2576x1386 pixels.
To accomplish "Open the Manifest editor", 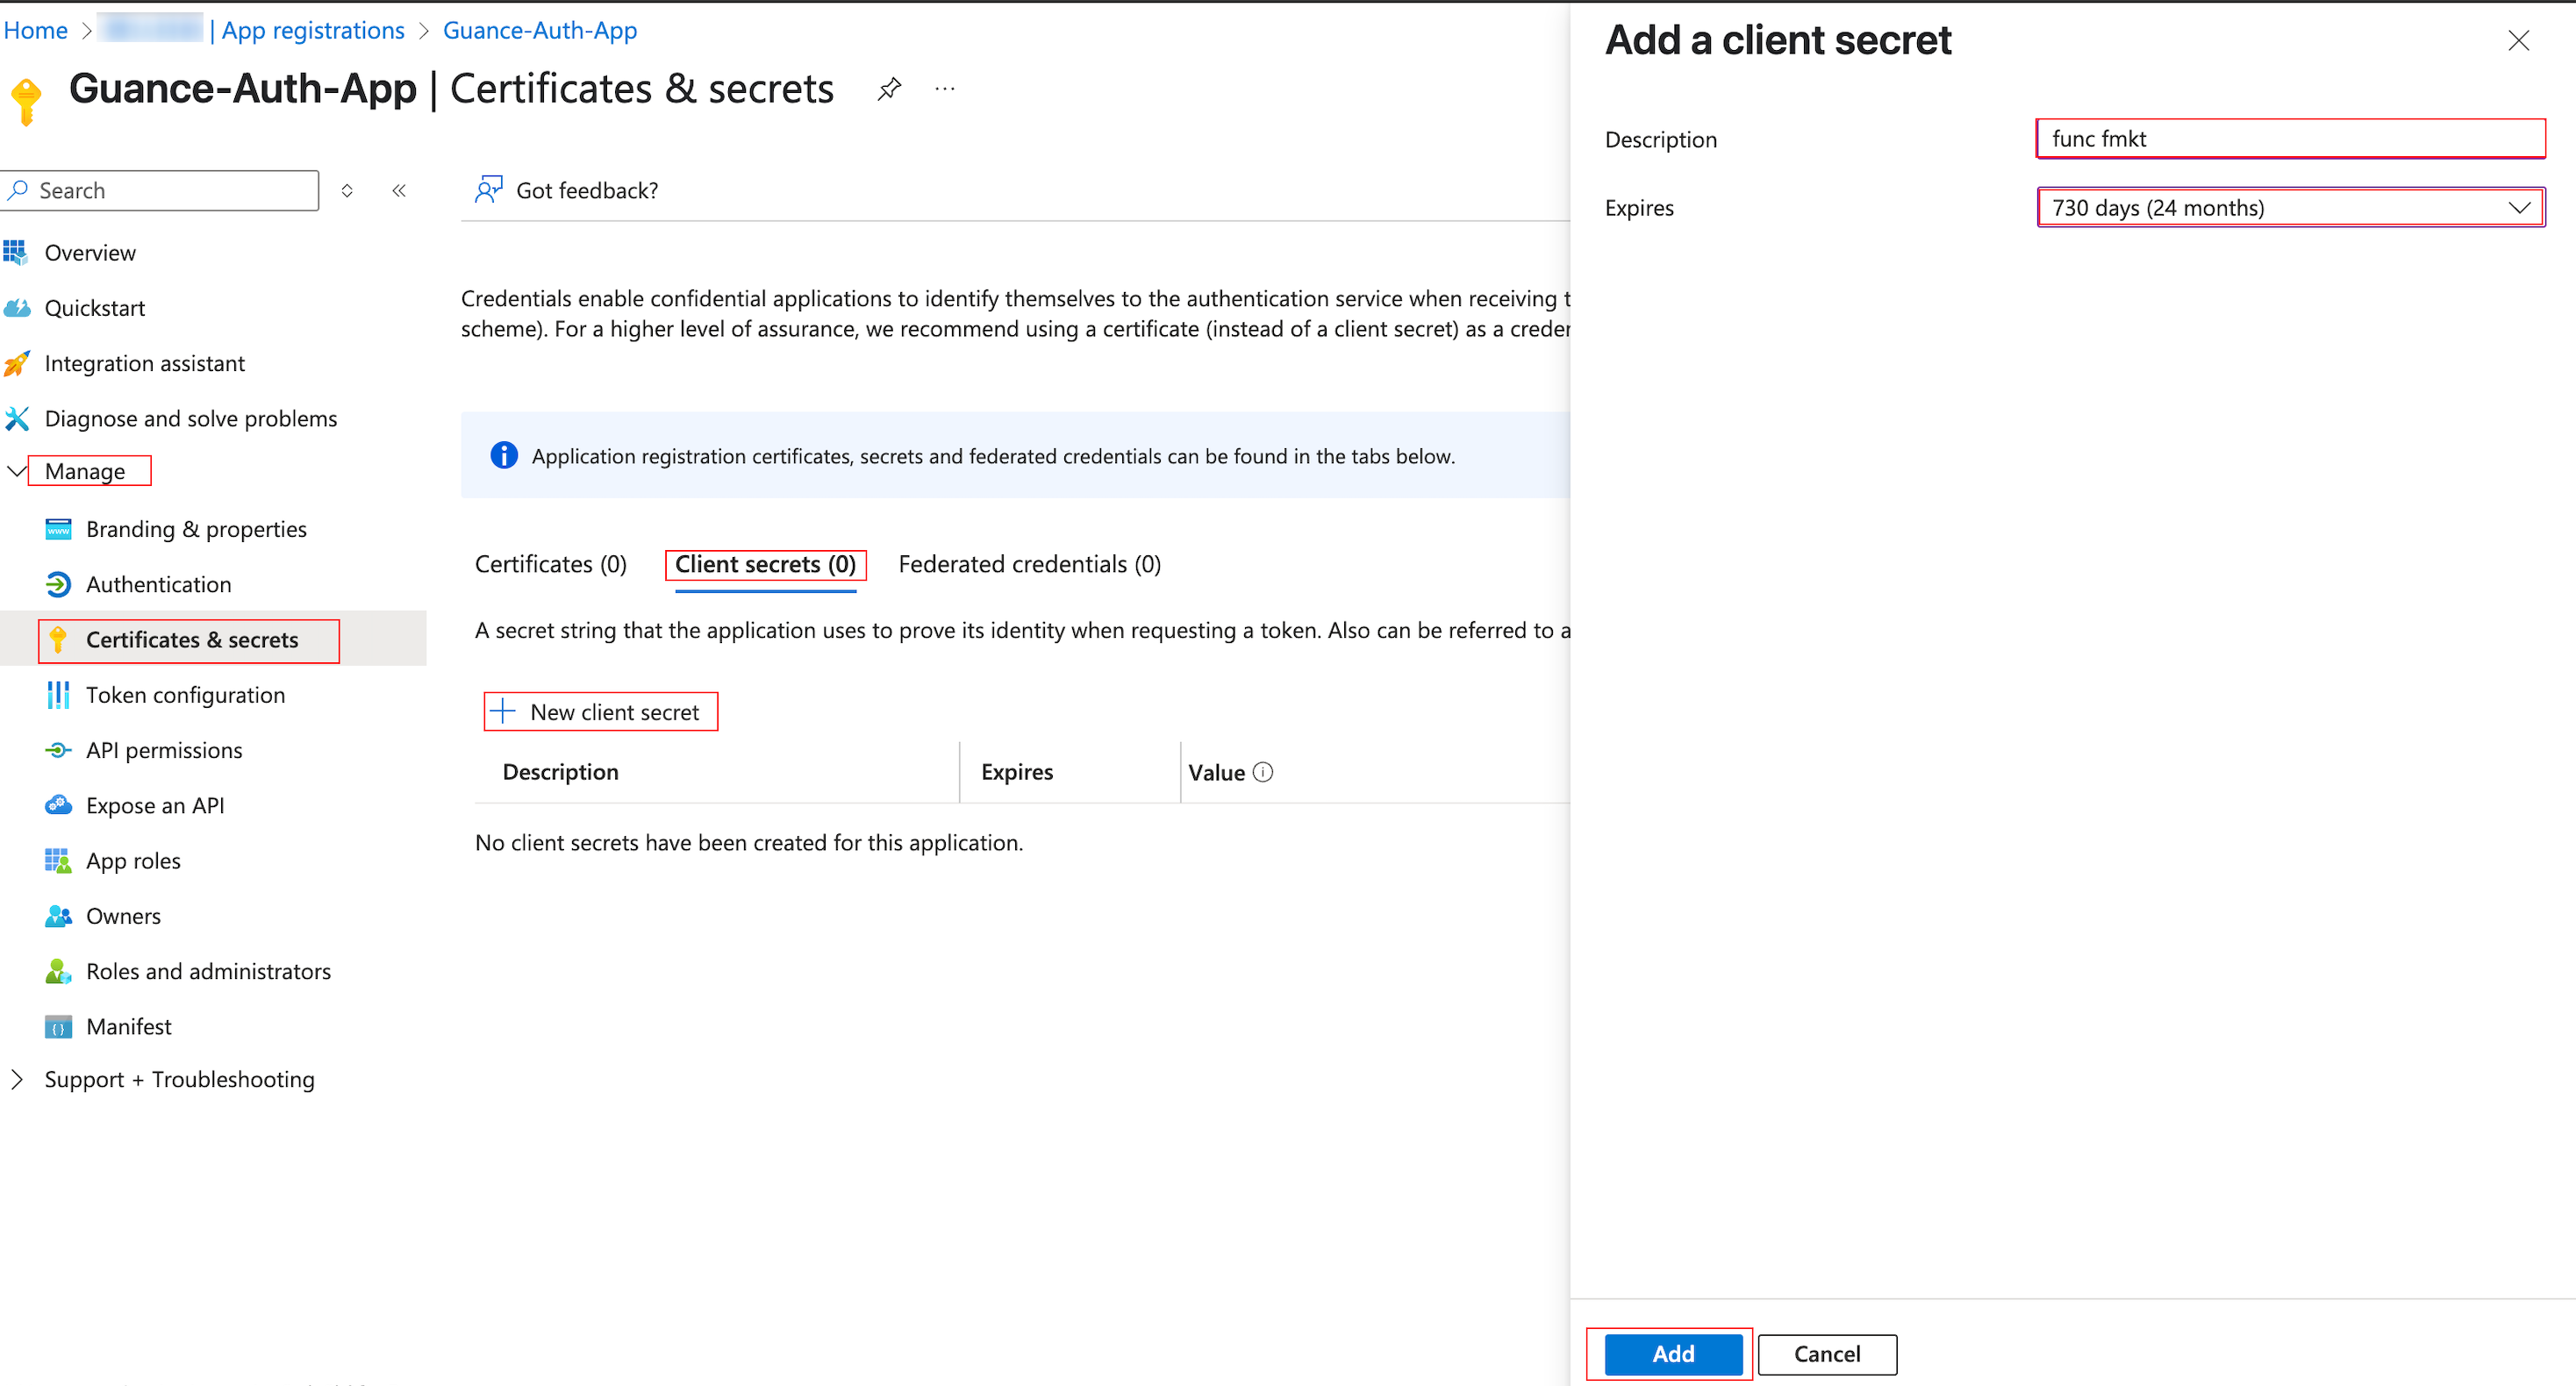I will point(129,1026).
